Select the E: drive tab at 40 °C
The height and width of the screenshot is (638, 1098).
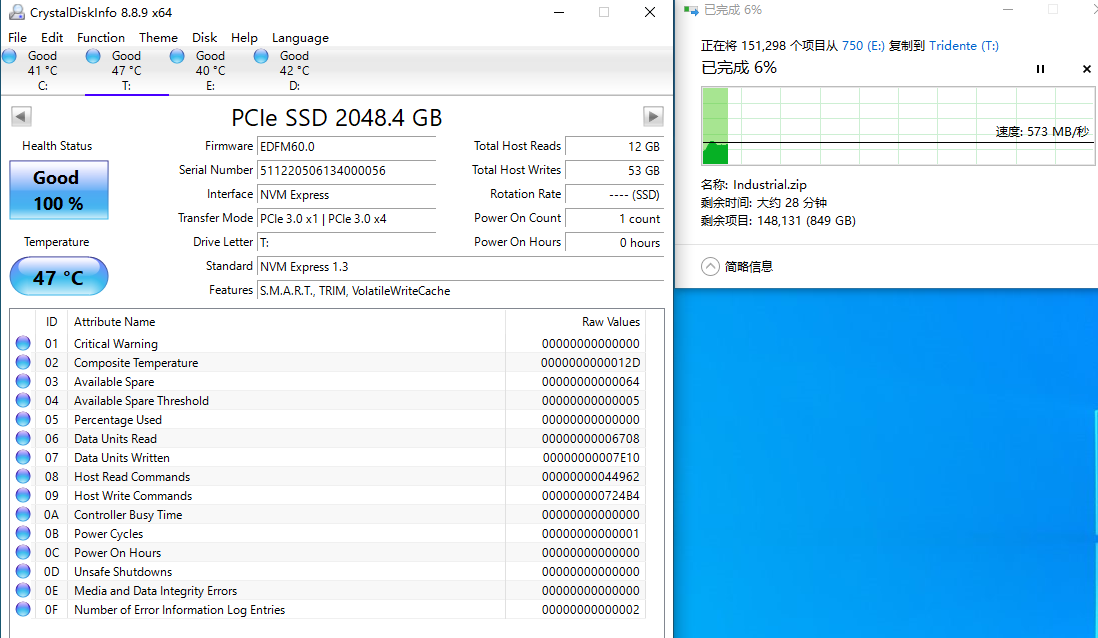point(211,70)
